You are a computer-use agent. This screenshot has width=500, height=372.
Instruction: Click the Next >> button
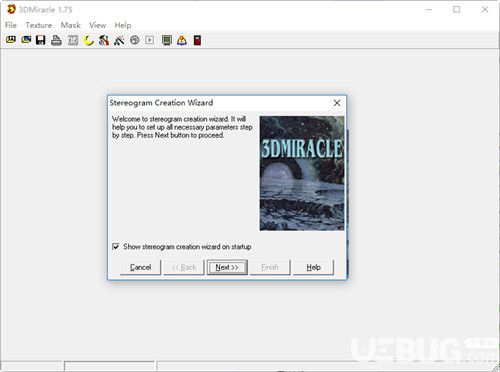click(x=227, y=267)
